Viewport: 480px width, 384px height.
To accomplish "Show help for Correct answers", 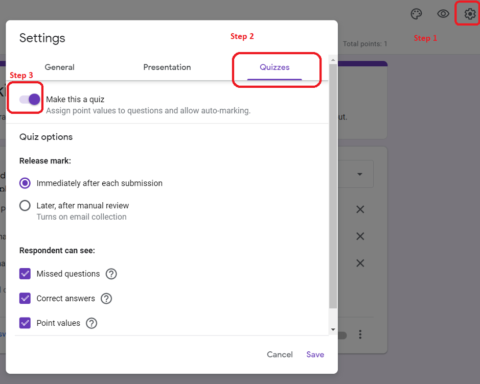I will (106, 298).
